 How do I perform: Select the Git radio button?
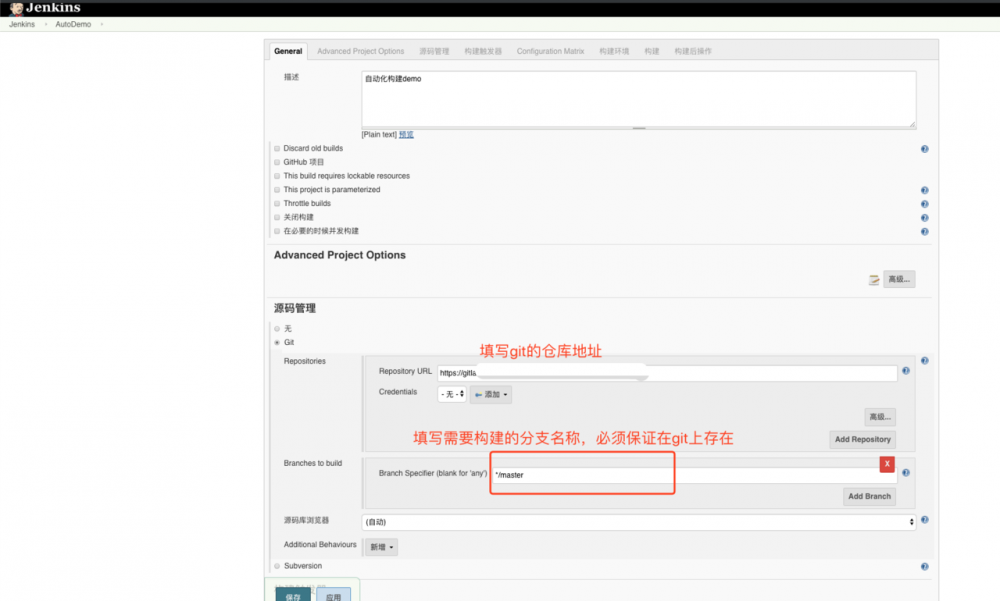[x=276, y=340]
